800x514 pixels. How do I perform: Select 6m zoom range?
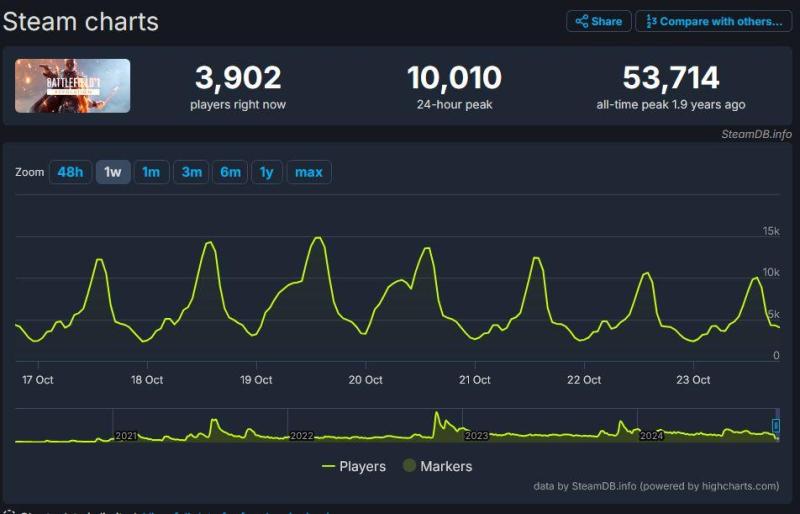(230, 172)
